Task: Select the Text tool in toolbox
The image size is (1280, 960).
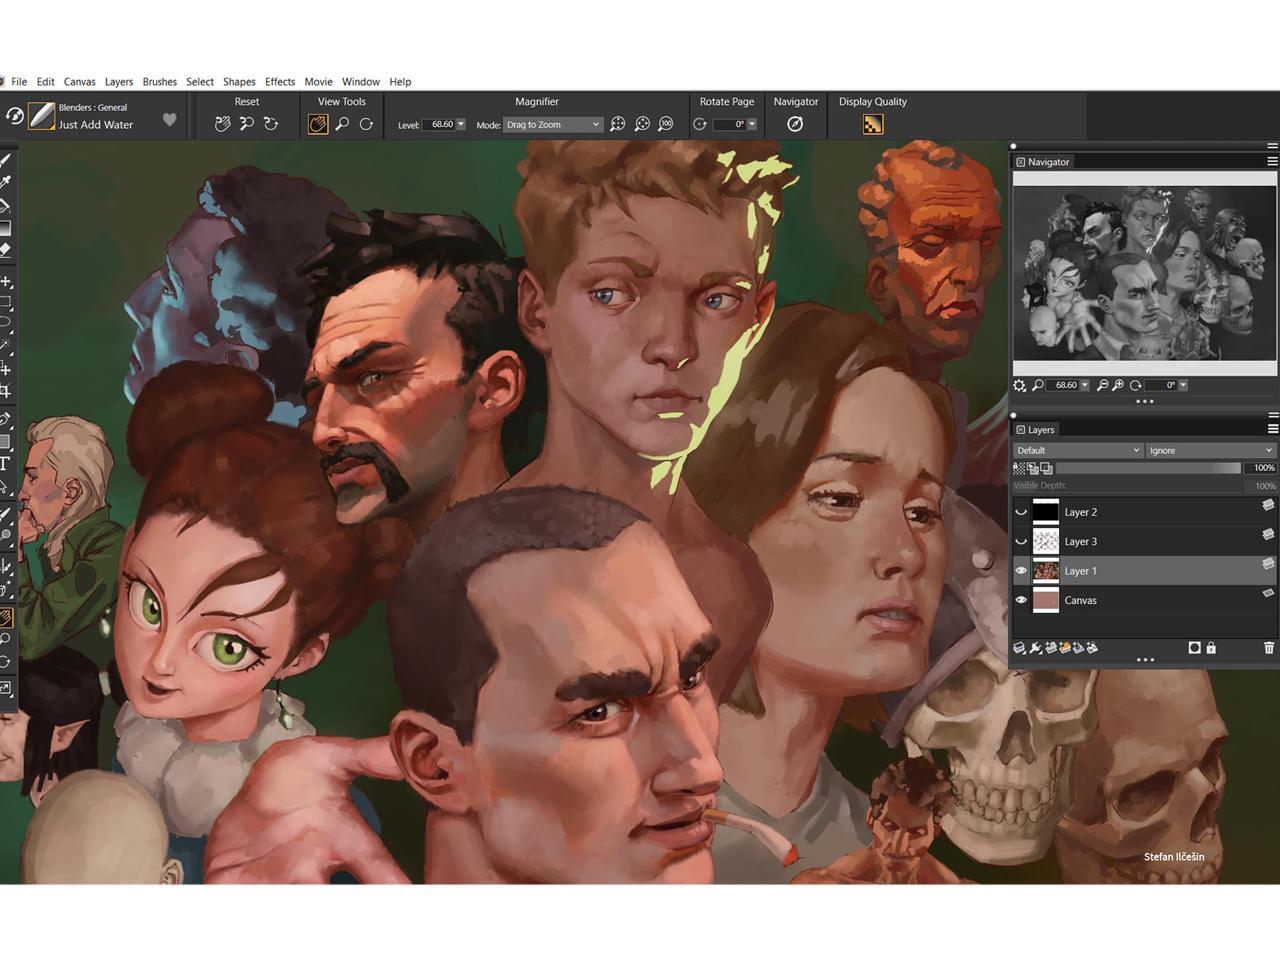Action: pyautogui.click(x=5, y=463)
